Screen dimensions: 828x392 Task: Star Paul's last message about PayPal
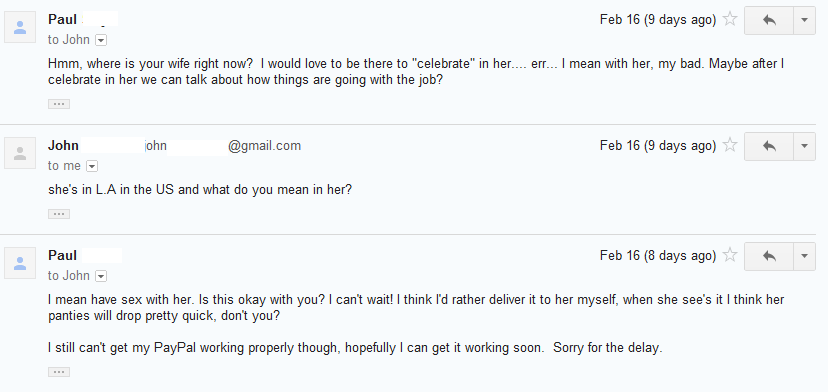pyautogui.click(x=730, y=255)
